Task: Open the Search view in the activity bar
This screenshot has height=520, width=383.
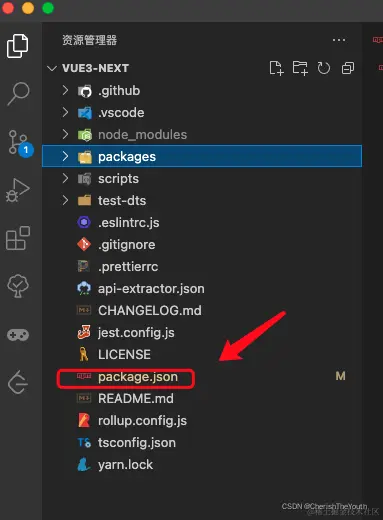Action: (x=18, y=94)
